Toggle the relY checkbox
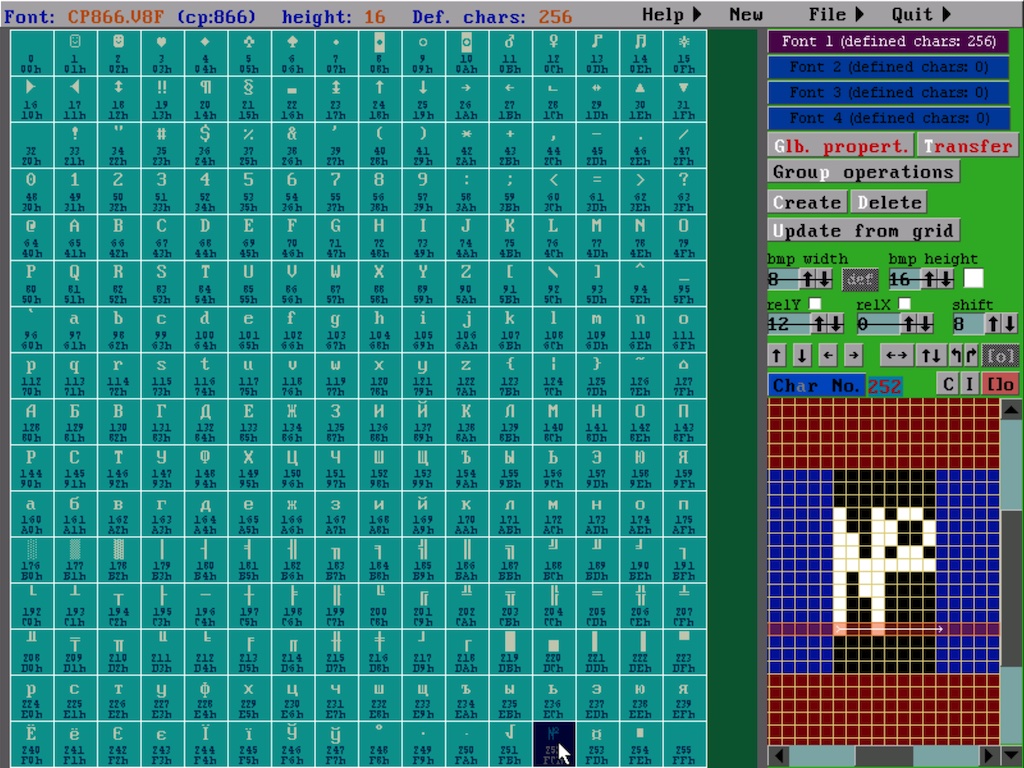 tap(815, 304)
